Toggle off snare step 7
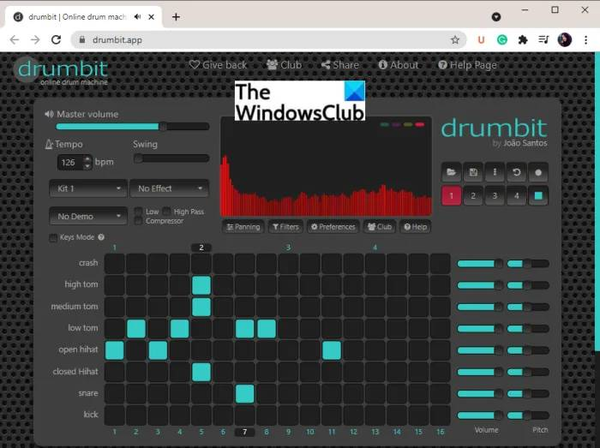The height and width of the screenshot is (448, 600). pyautogui.click(x=245, y=394)
